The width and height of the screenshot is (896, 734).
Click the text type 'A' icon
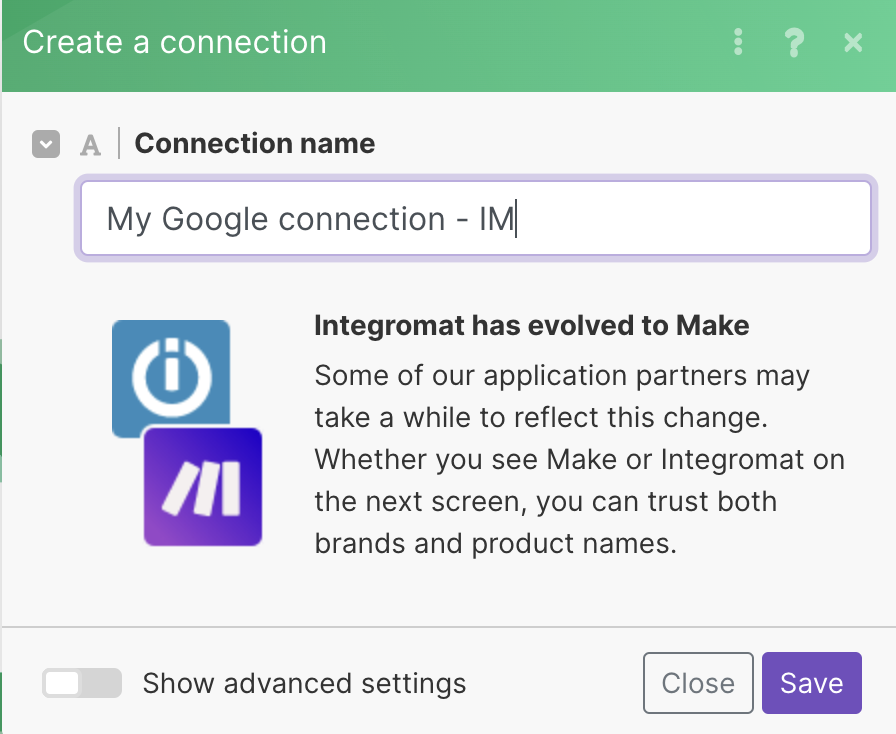tap(90, 145)
